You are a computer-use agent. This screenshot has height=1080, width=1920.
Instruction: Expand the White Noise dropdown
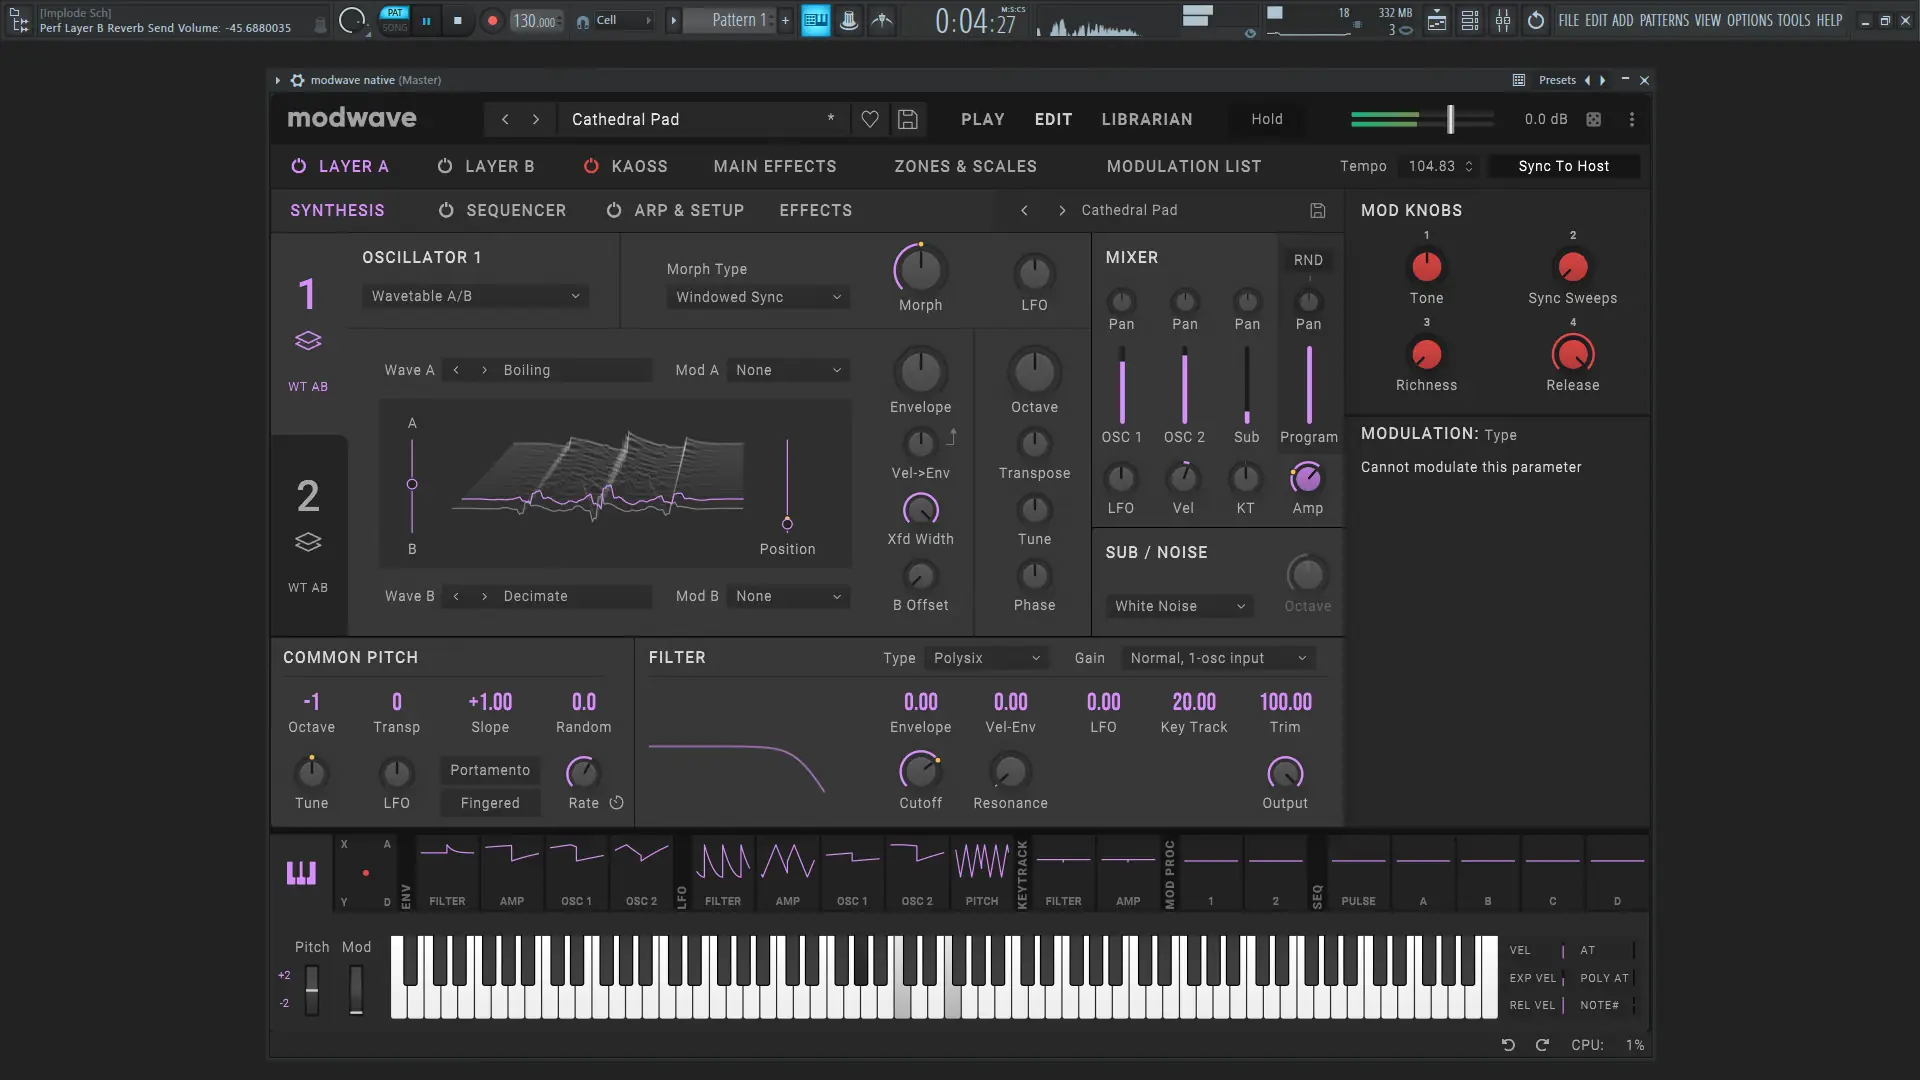(1179, 606)
